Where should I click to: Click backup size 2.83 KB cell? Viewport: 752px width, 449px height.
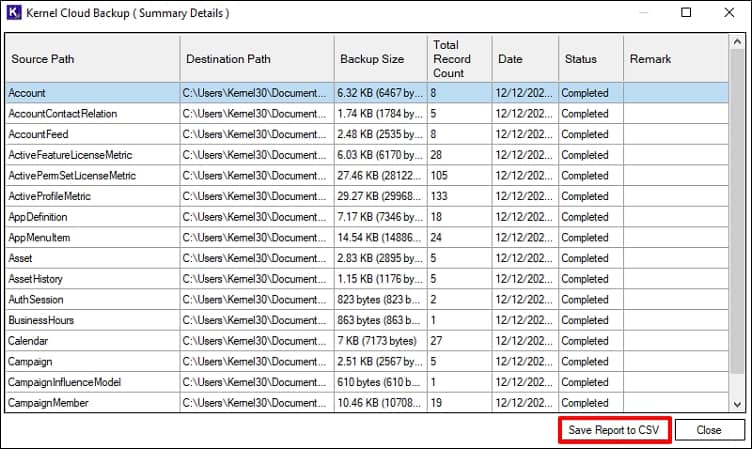tap(381, 258)
